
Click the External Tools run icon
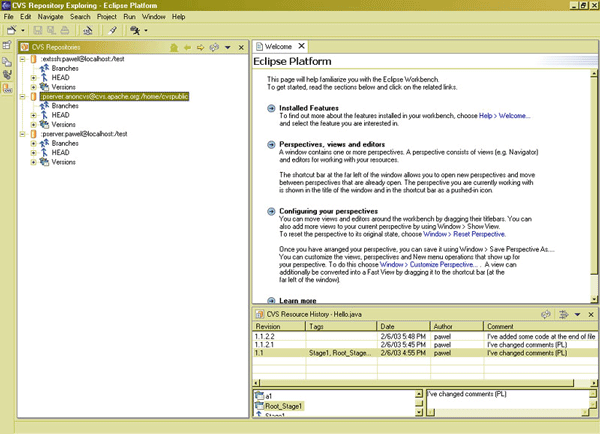click(x=135, y=30)
